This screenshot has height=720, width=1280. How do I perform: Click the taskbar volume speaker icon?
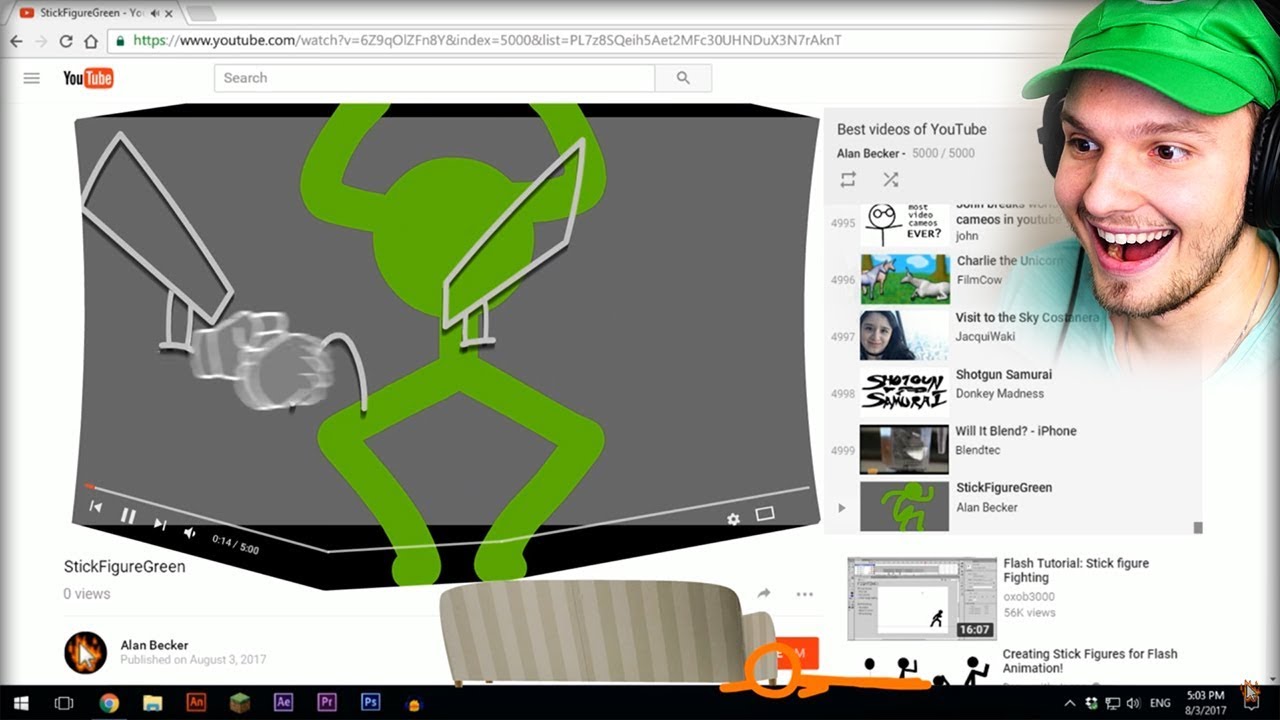pyautogui.click(x=1133, y=704)
